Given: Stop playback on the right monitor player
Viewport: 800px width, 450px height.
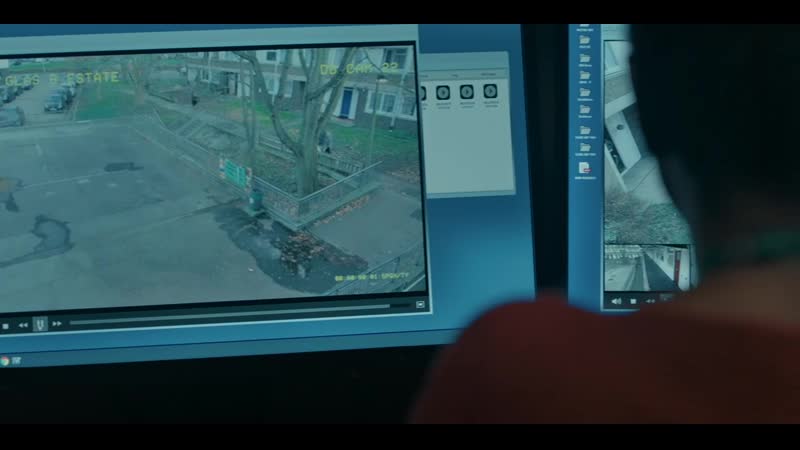Looking at the screenshot, I should 633,300.
